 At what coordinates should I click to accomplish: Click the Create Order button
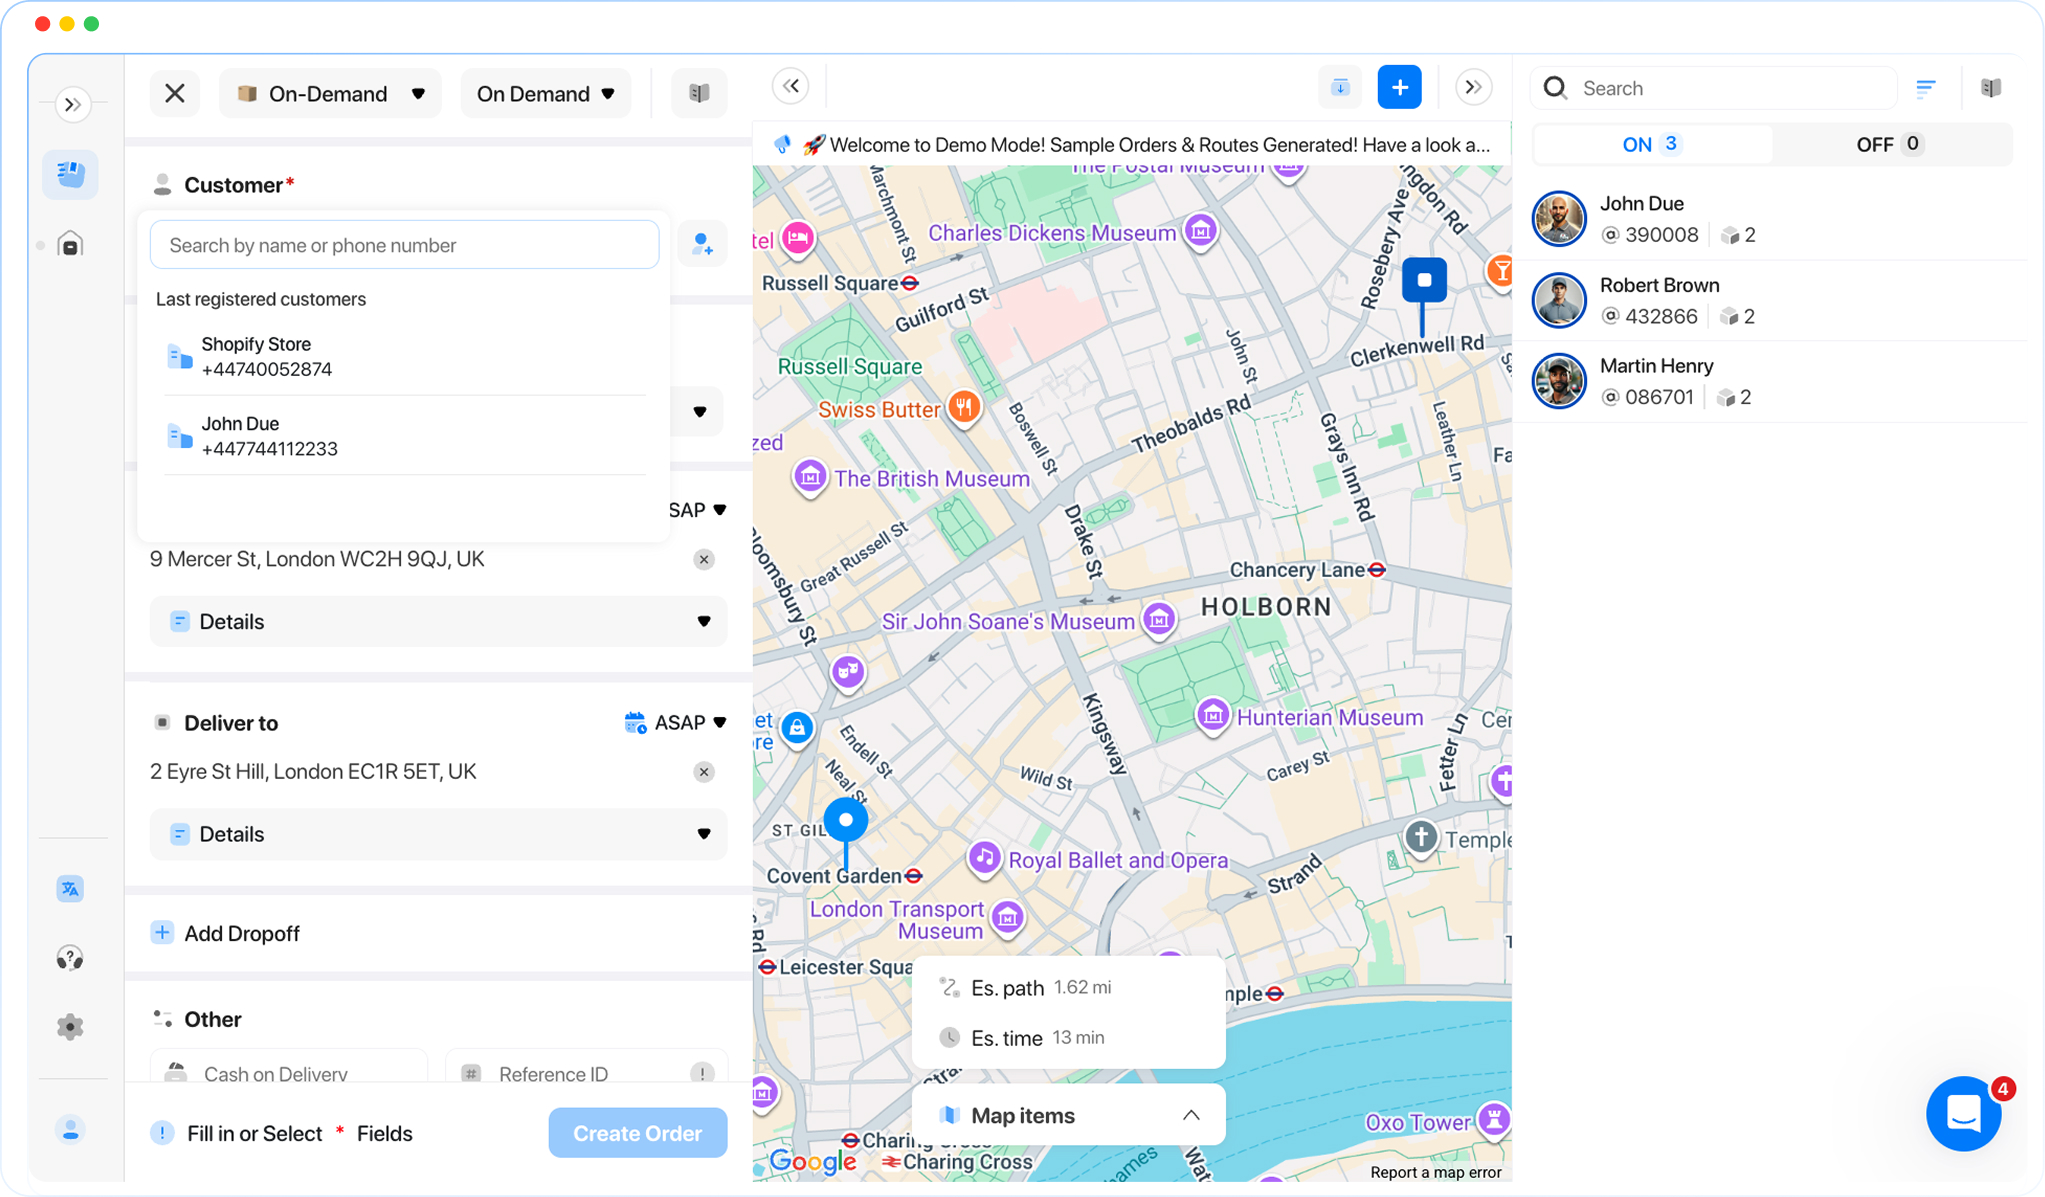tap(637, 1133)
